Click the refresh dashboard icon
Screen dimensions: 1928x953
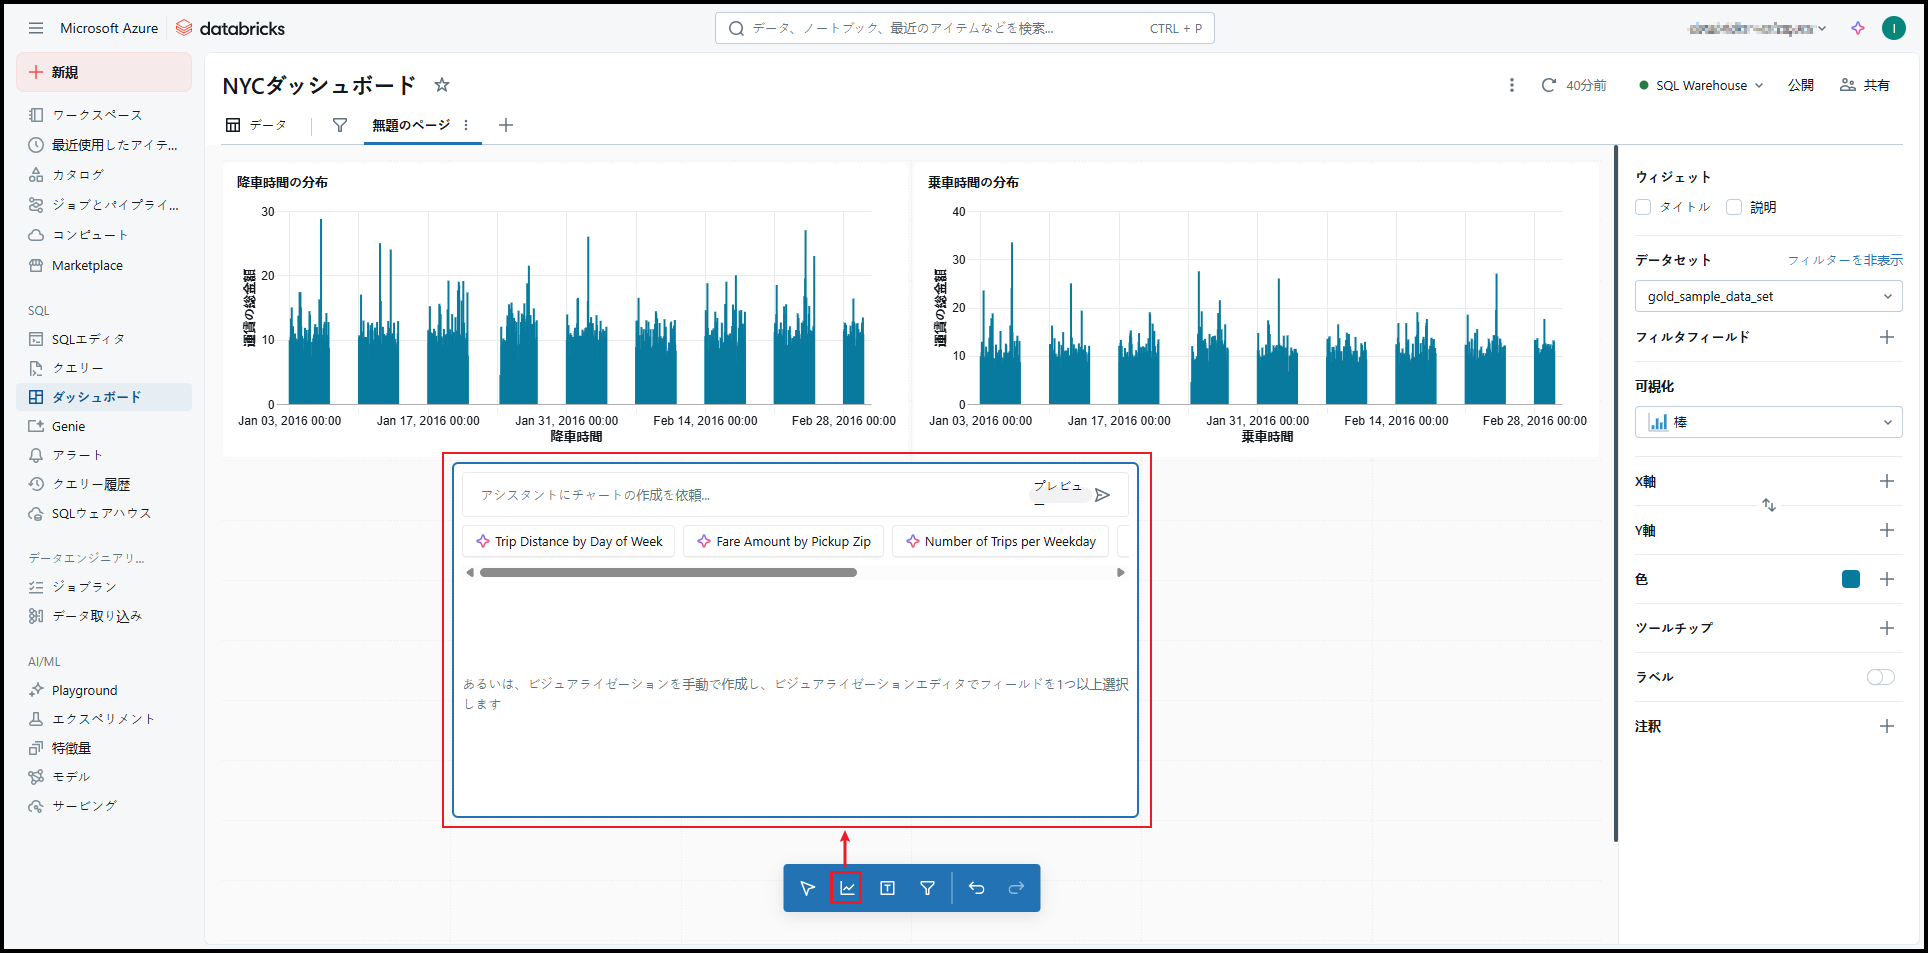coord(1548,85)
